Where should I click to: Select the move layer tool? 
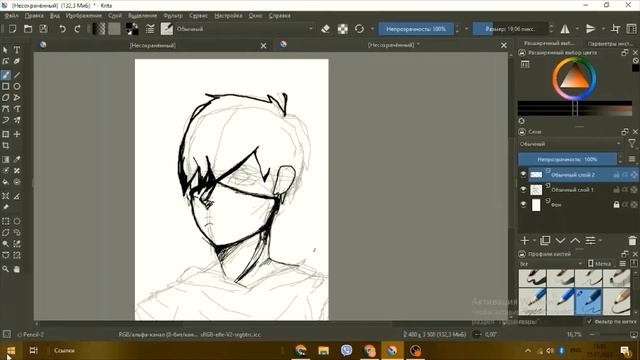[17, 134]
